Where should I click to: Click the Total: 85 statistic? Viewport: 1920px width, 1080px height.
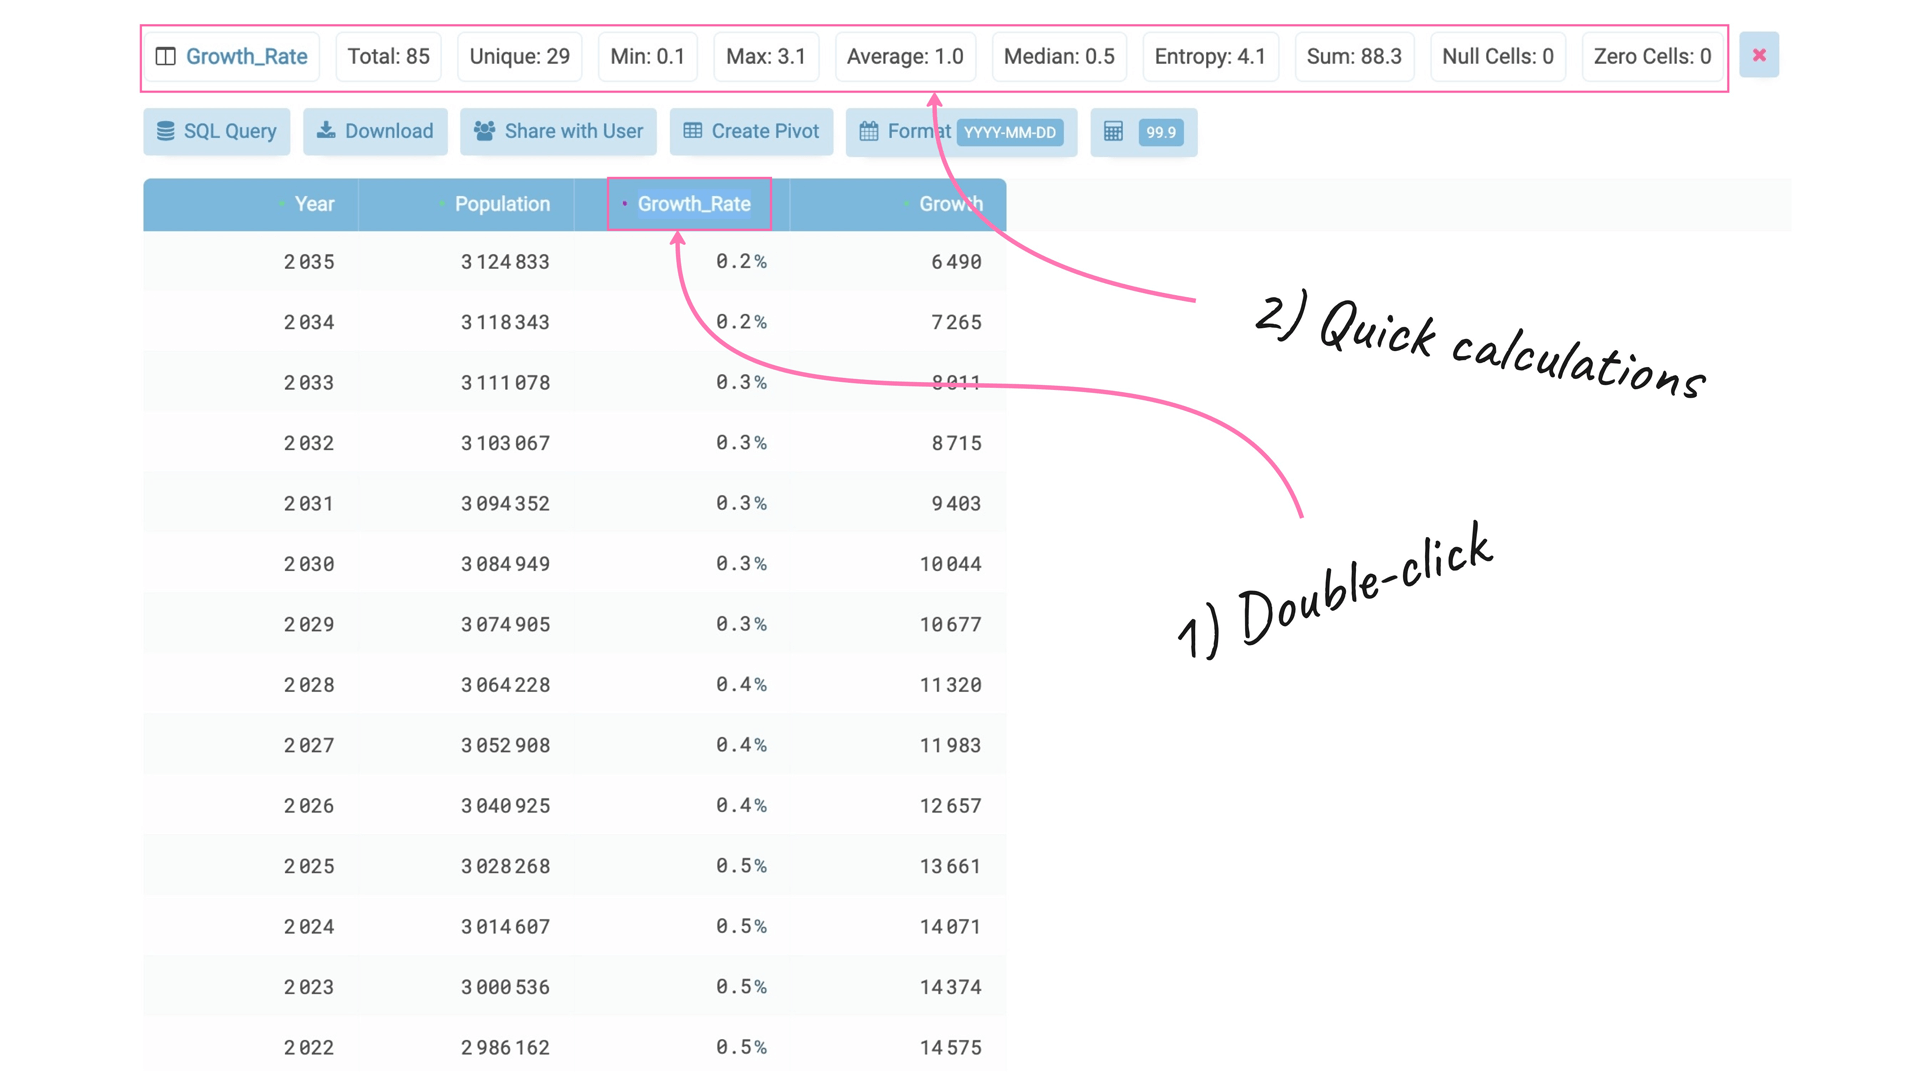(x=389, y=56)
